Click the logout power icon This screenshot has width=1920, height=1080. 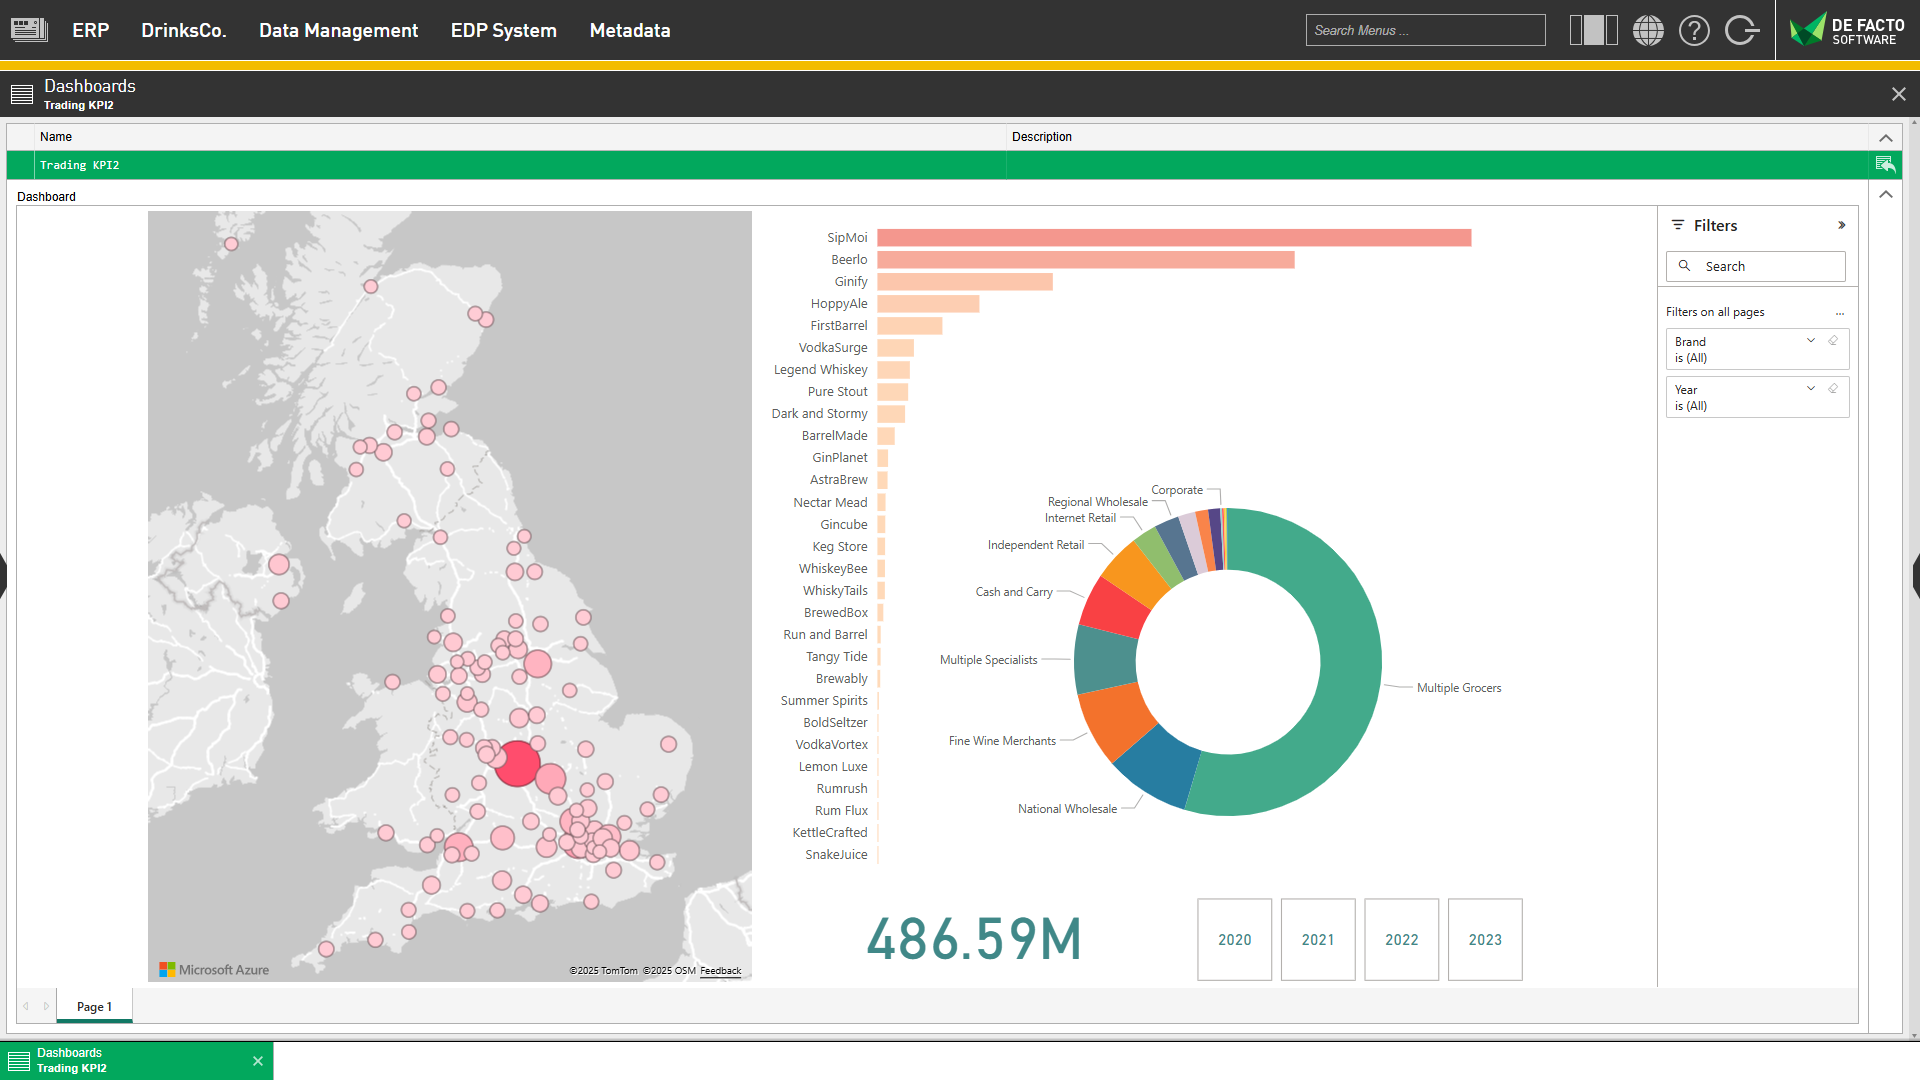pyautogui.click(x=1741, y=30)
